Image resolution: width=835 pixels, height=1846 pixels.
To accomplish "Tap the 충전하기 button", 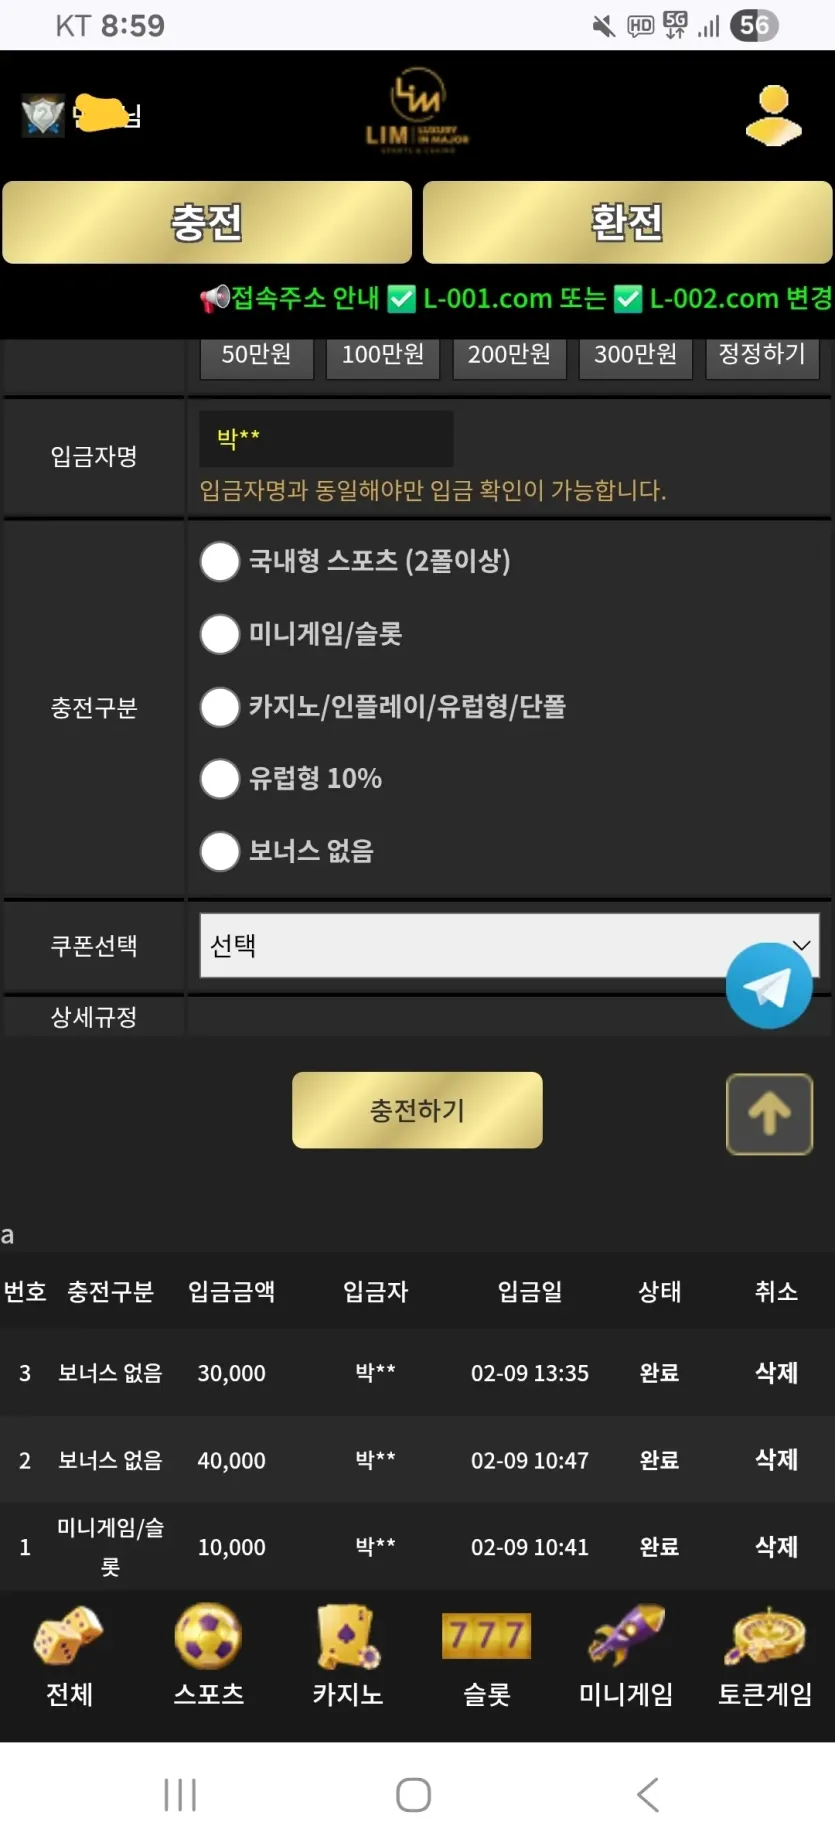I will pos(417,1110).
